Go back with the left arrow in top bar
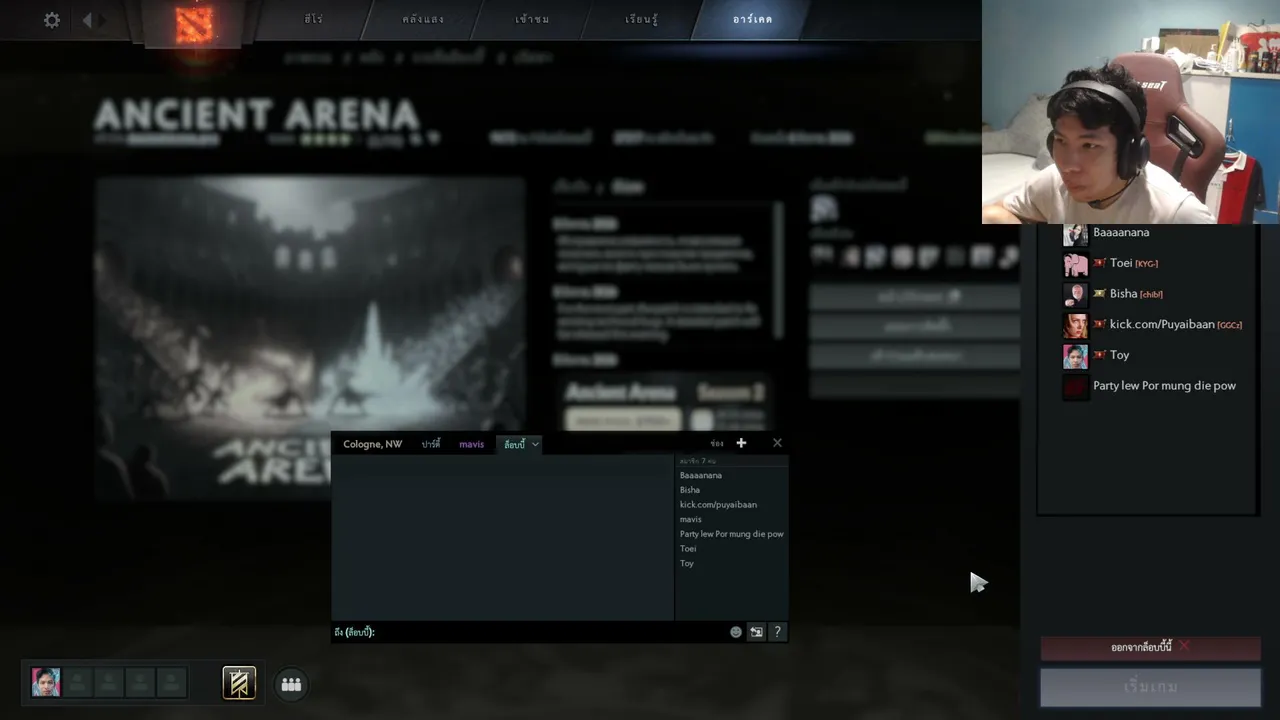Screen dimensions: 1280x720 point(87,20)
